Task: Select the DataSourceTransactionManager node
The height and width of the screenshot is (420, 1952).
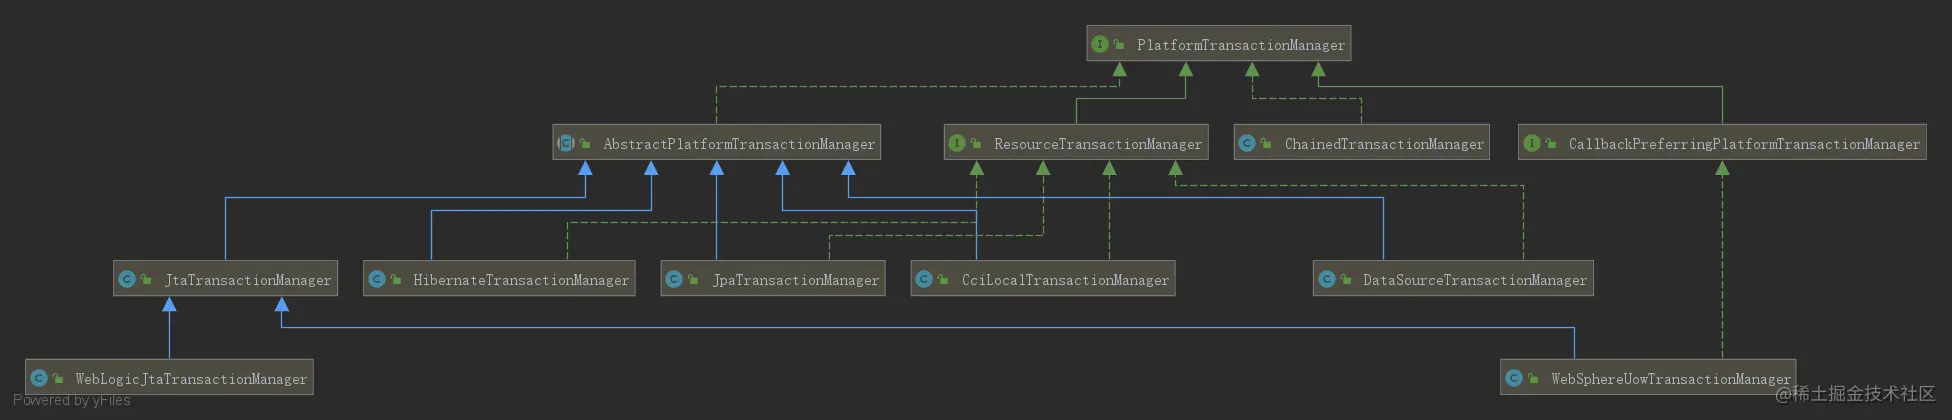Action: (1453, 279)
